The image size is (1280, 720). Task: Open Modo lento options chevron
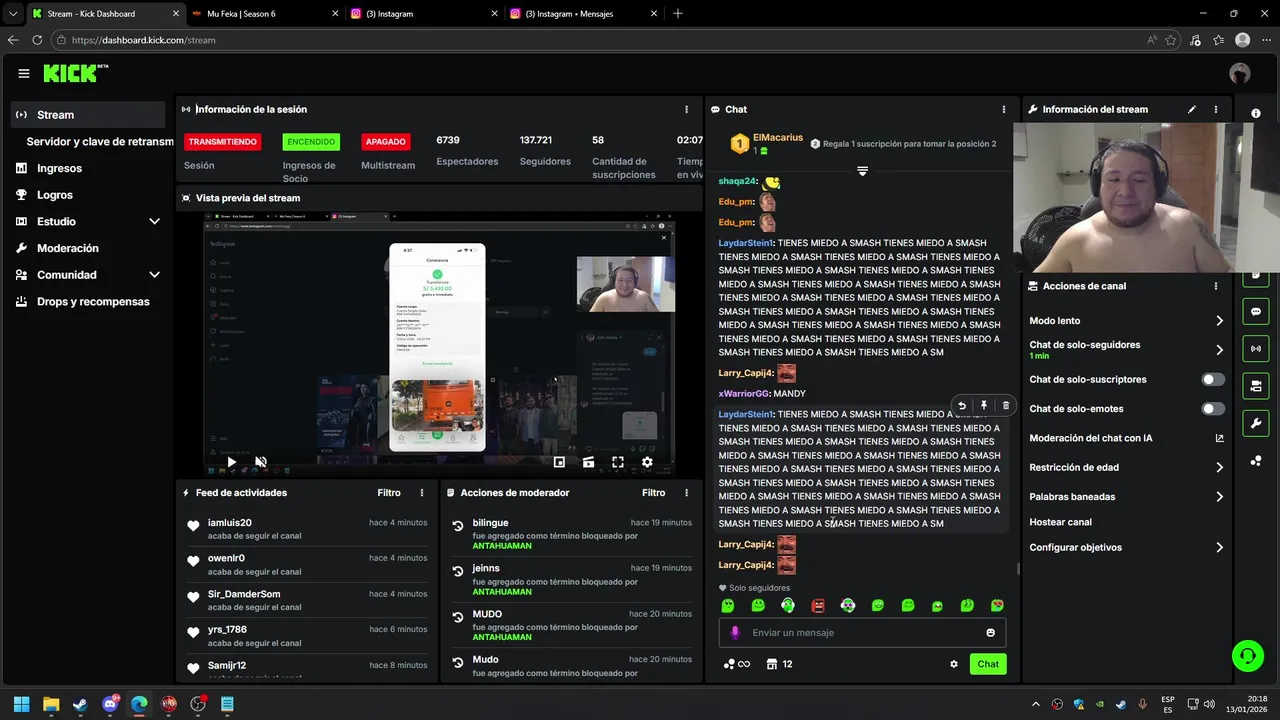tap(1219, 321)
